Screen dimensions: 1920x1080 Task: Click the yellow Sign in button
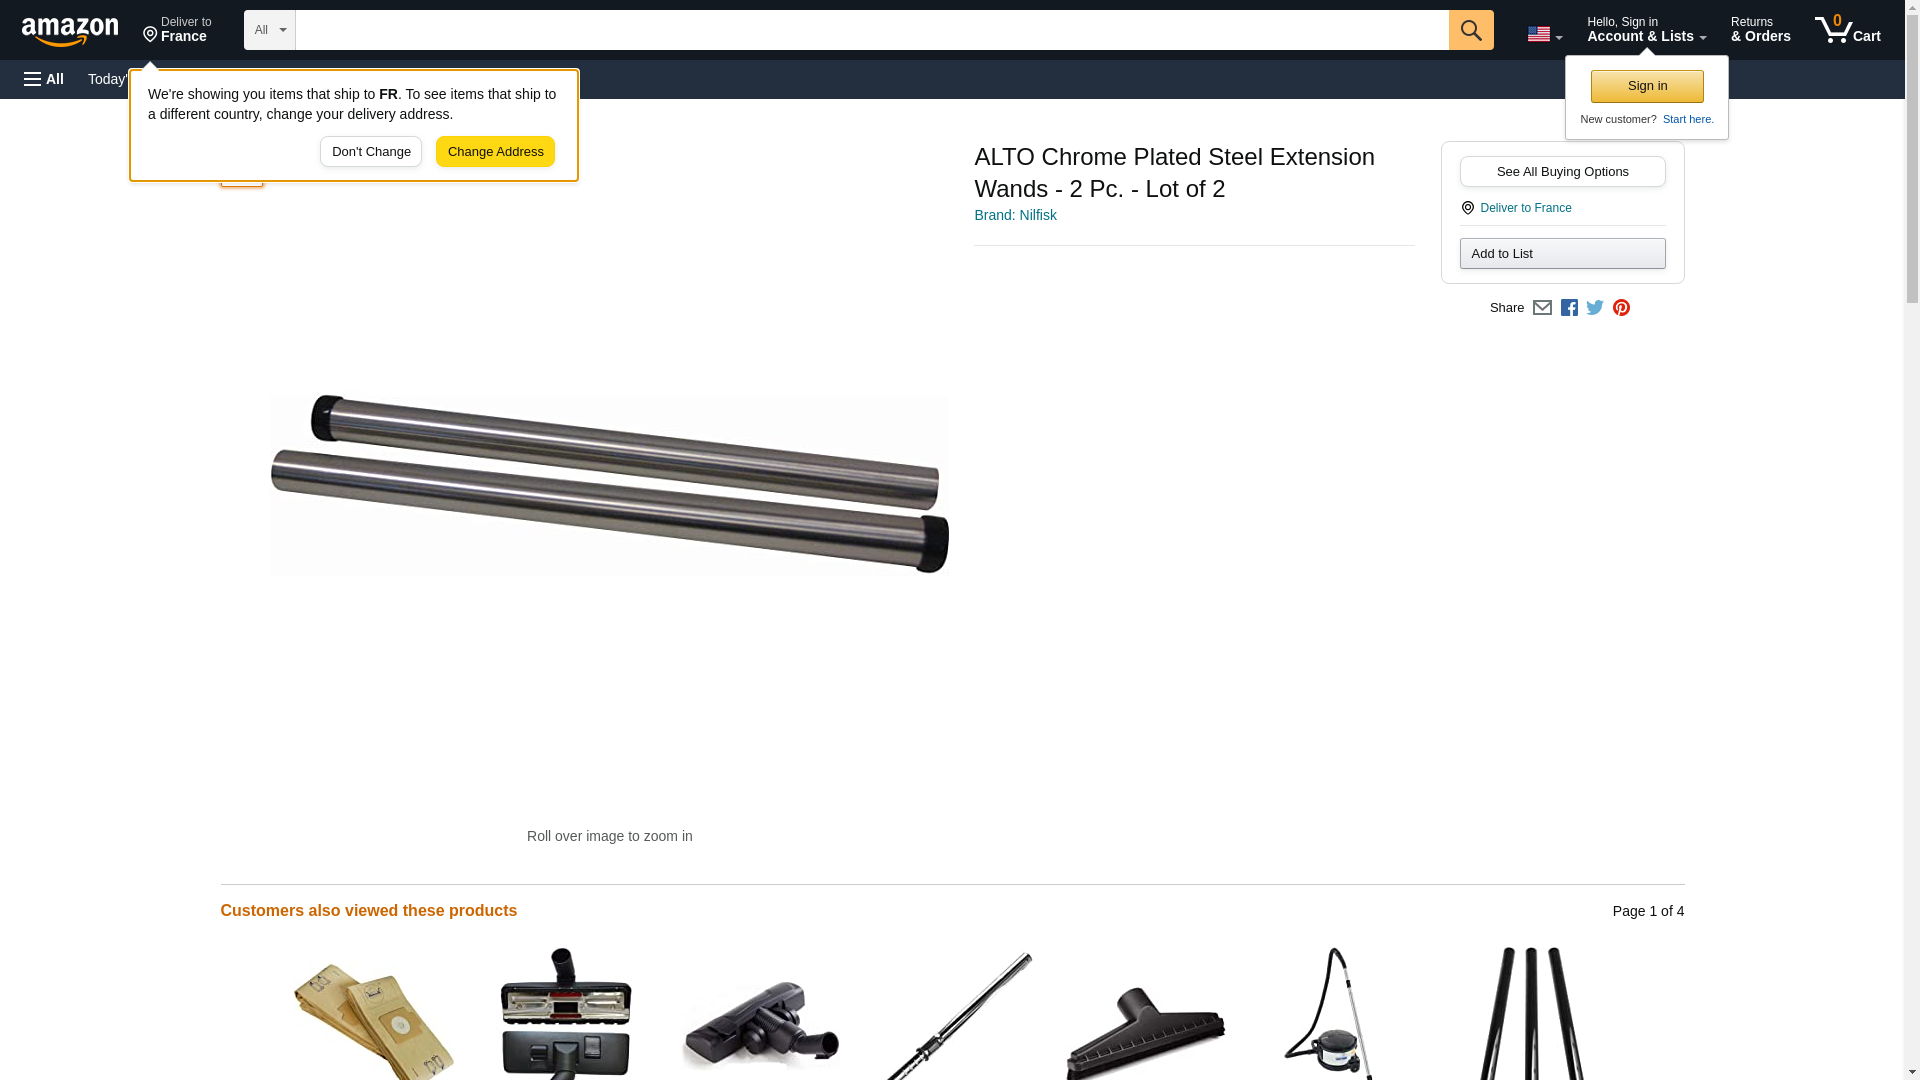click(x=1647, y=86)
